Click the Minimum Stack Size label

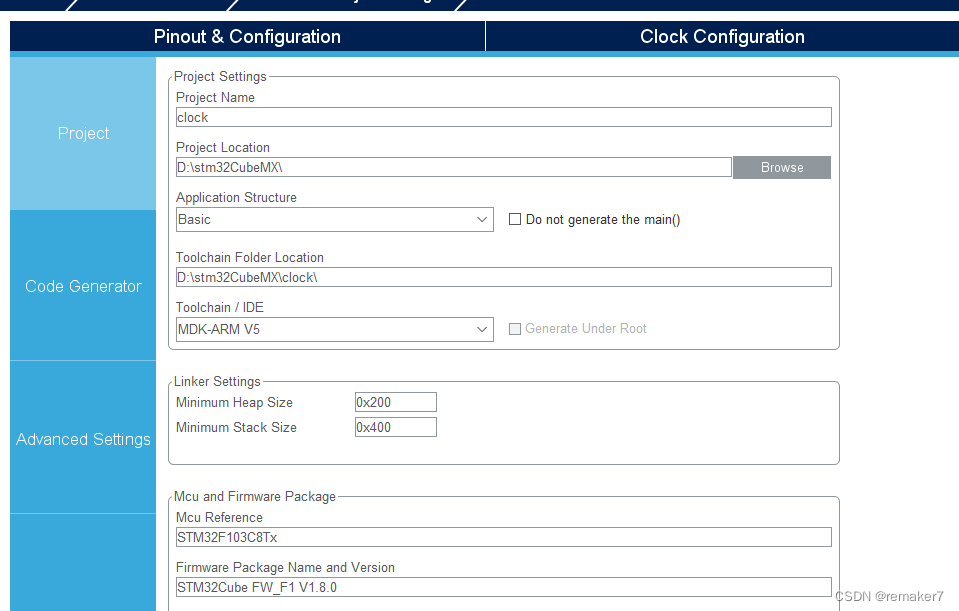[236, 428]
